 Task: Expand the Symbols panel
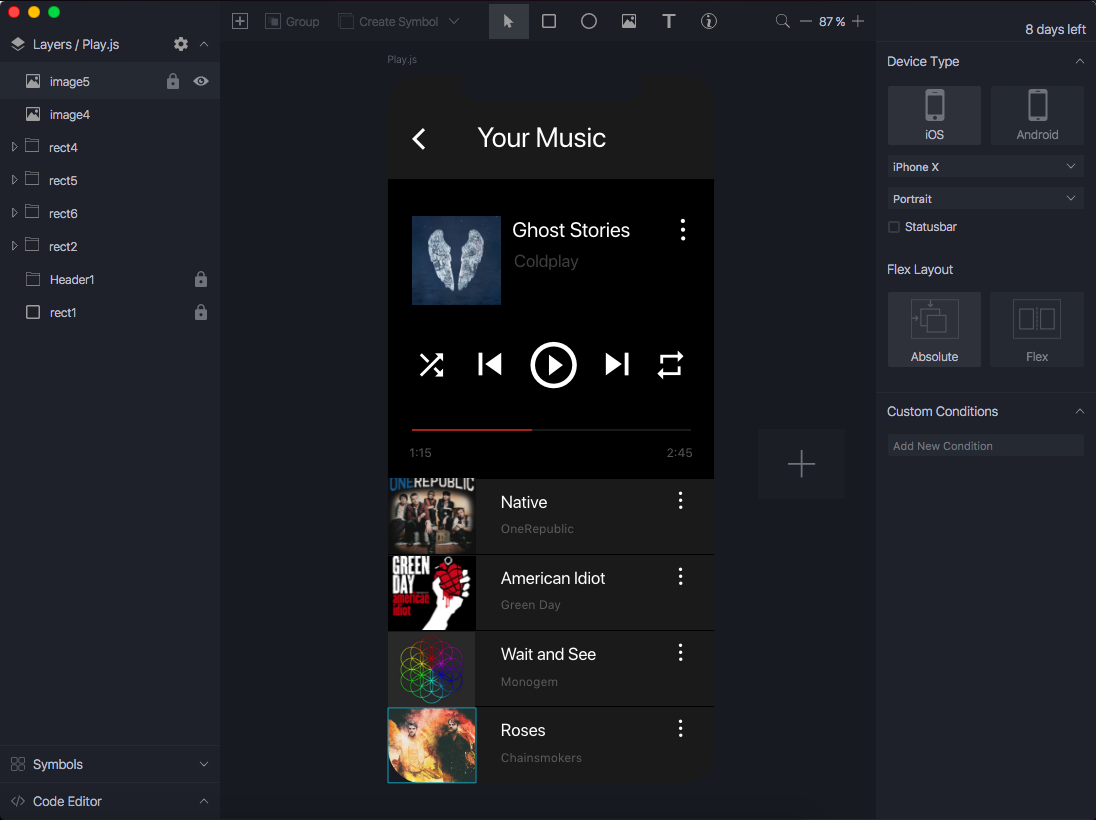pyautogui.click(x=203, y=764)
